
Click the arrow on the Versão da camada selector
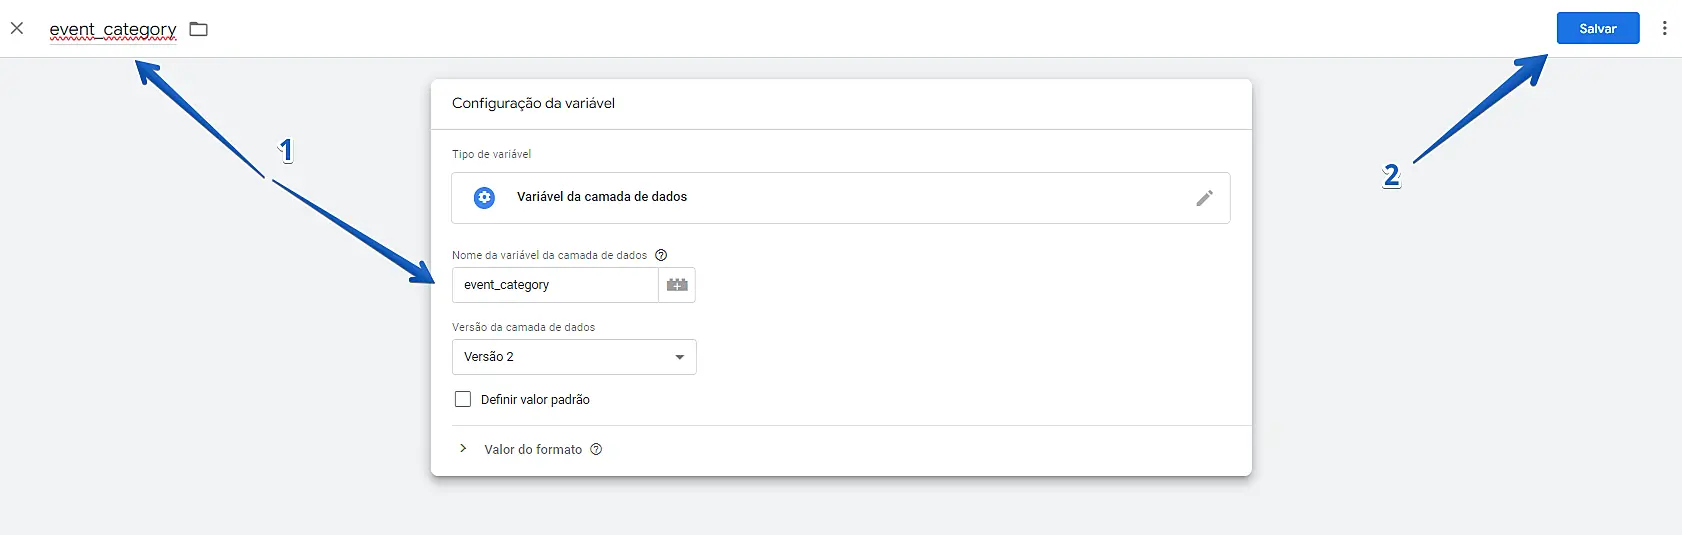coord(679,357)
